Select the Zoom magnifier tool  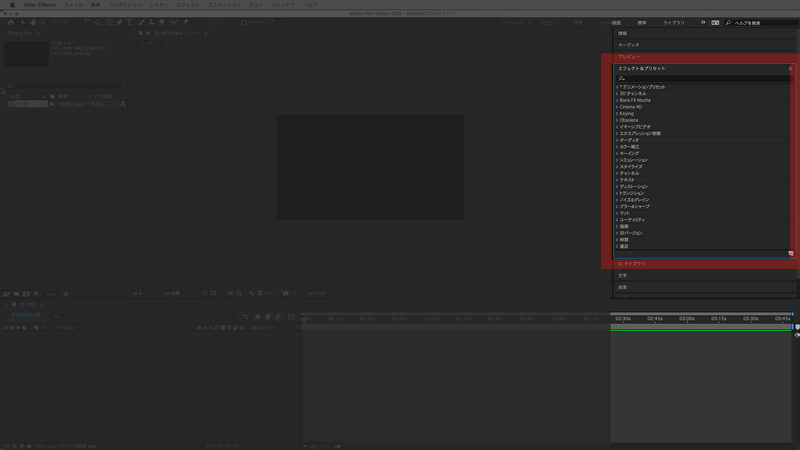[43, 21]
